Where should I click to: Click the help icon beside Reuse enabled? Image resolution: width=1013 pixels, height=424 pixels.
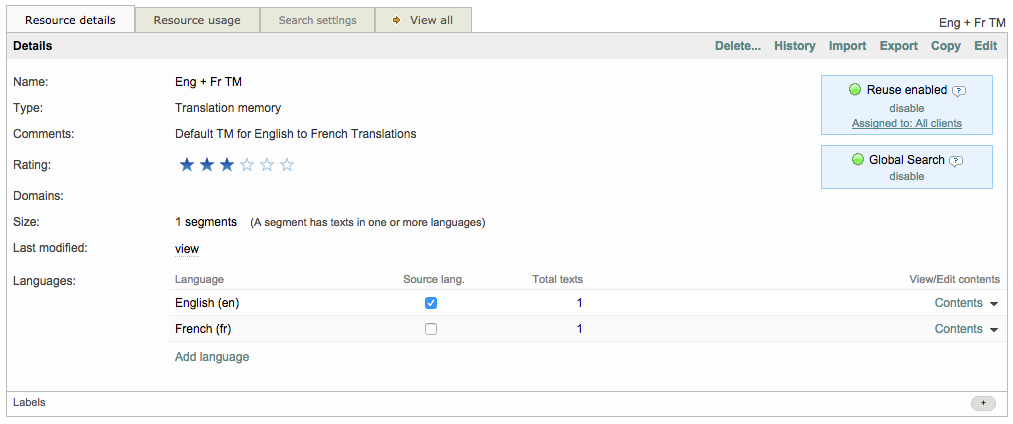[959, 90]
